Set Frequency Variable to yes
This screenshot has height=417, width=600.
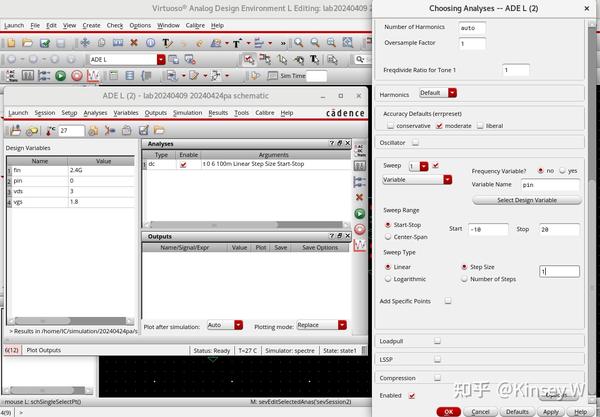click(562, 171)
